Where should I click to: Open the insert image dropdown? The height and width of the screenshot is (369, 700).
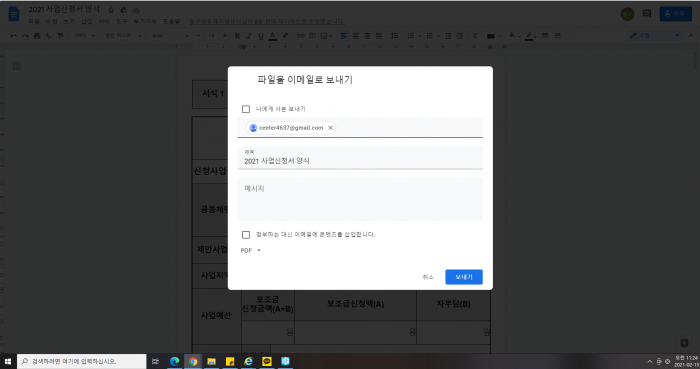pos(326,36)
